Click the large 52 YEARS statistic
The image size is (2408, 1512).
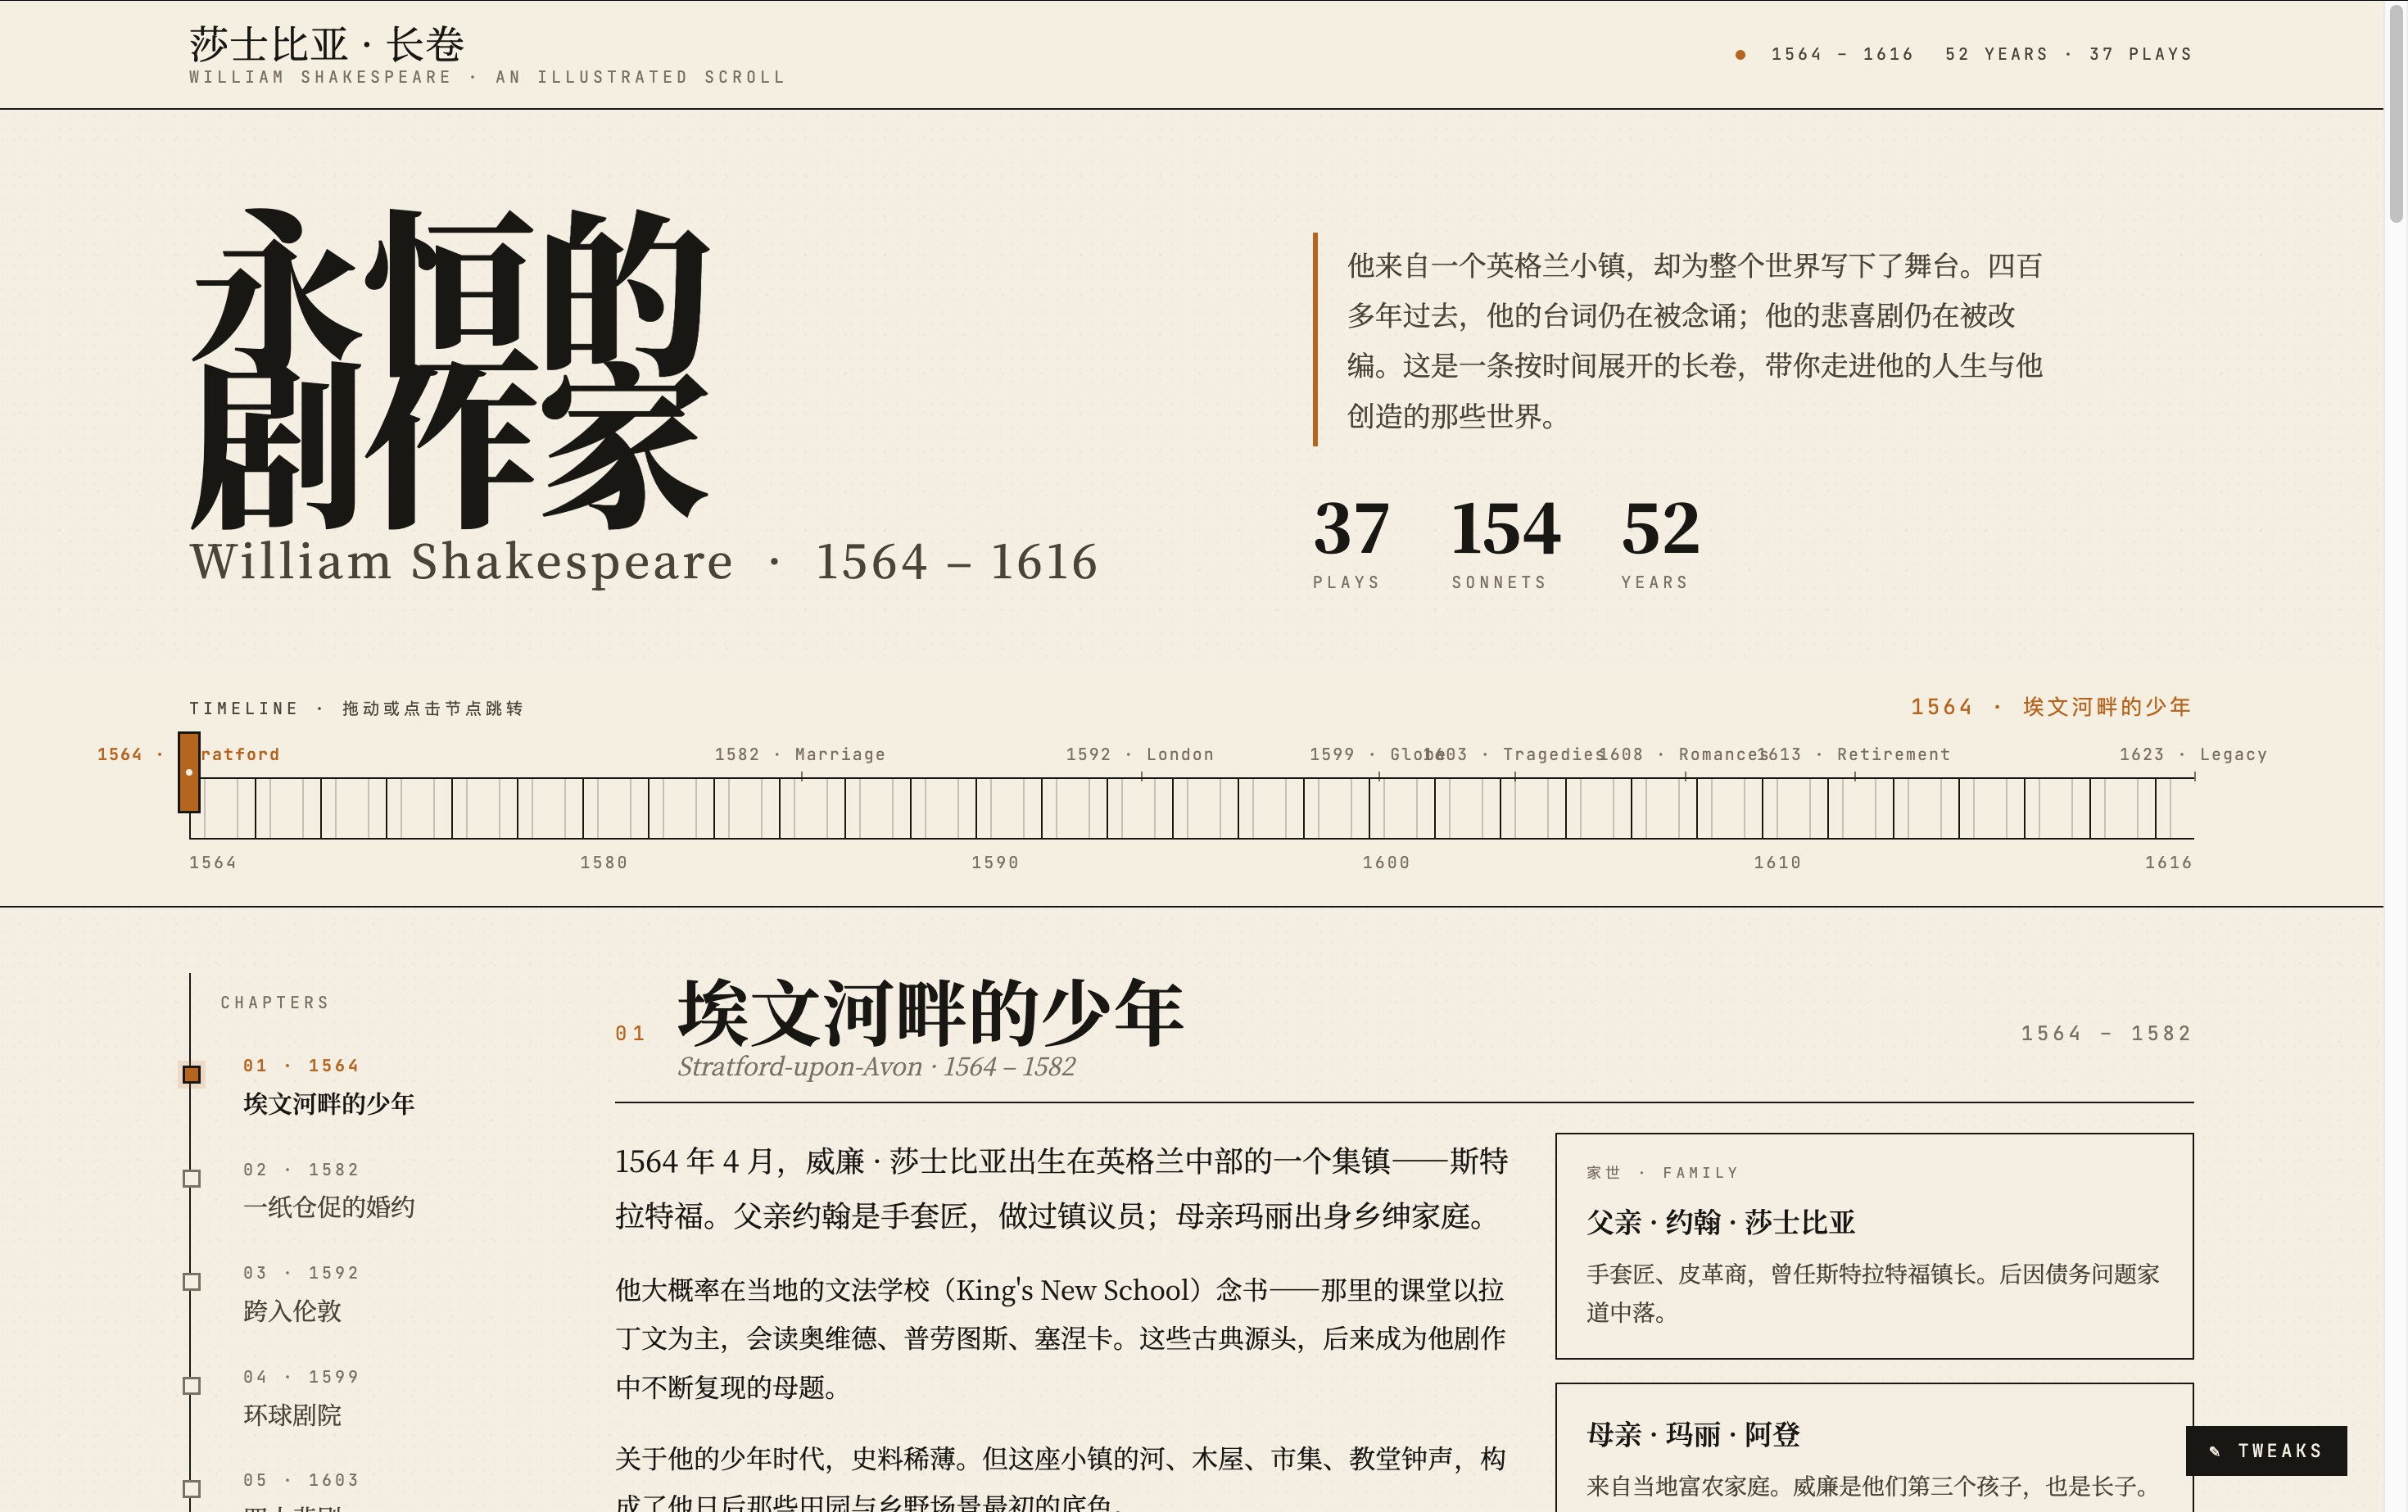point(1660,544)
